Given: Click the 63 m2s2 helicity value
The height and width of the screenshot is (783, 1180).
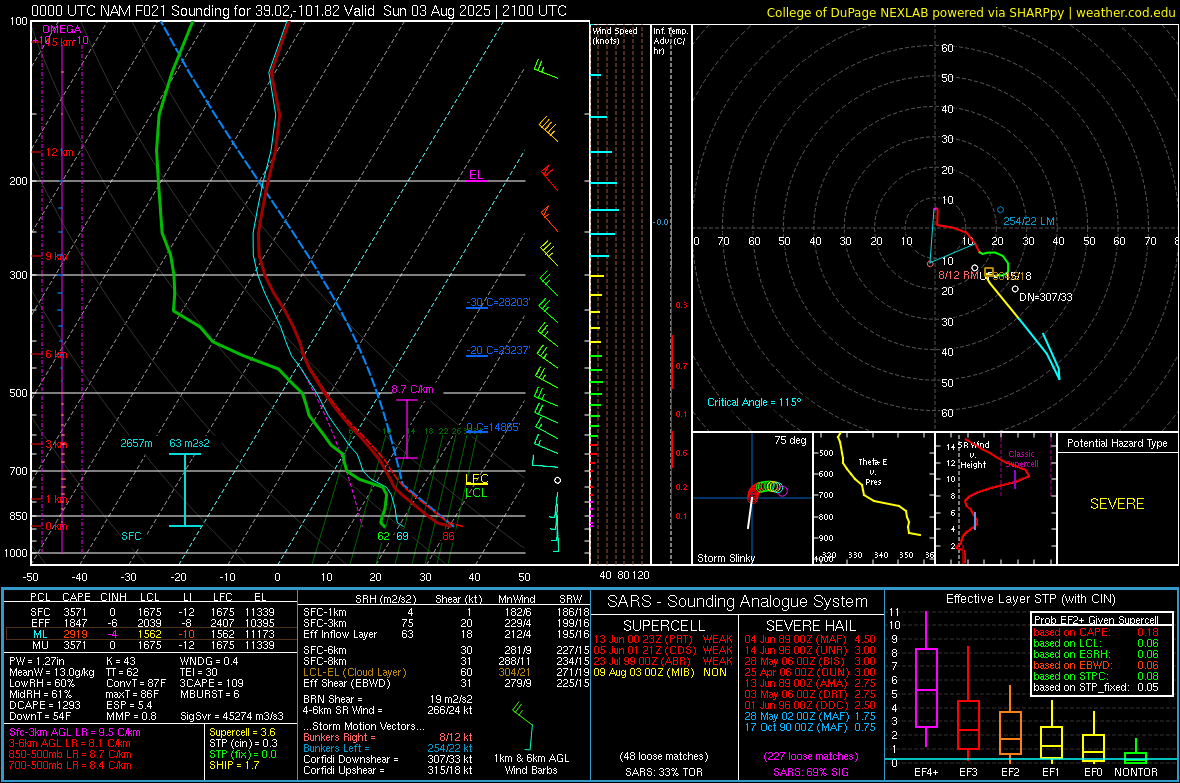Looking at the screenshot, I should [189, 443].
